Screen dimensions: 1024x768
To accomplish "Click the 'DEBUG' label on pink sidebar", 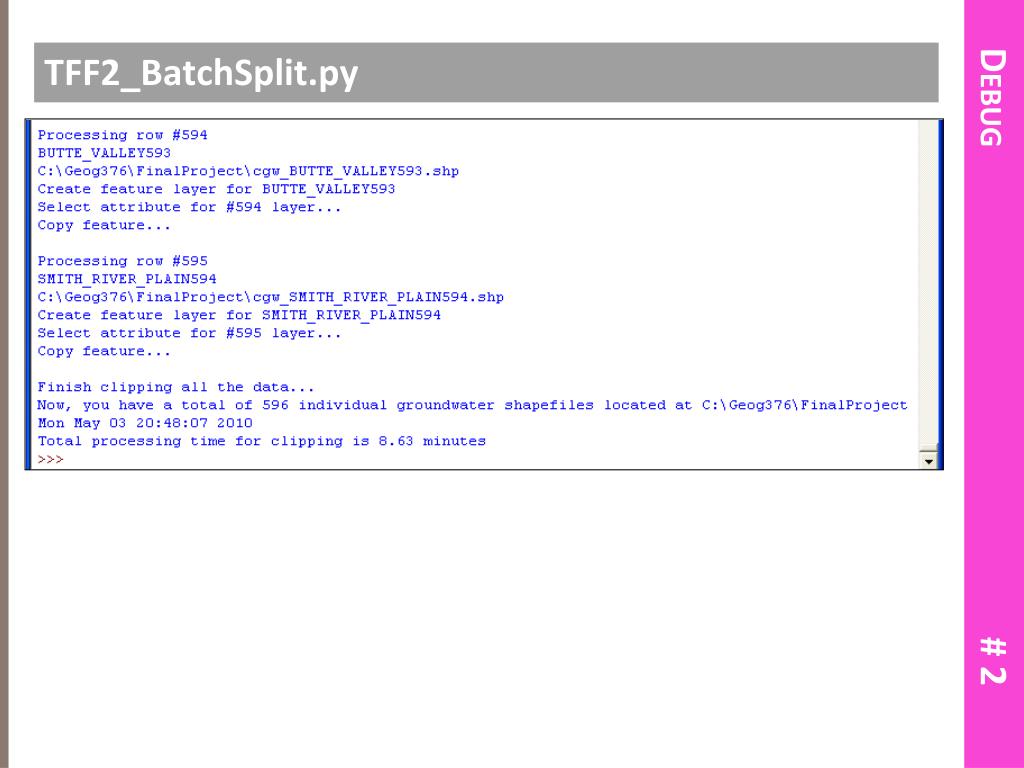I will point(992,98).
